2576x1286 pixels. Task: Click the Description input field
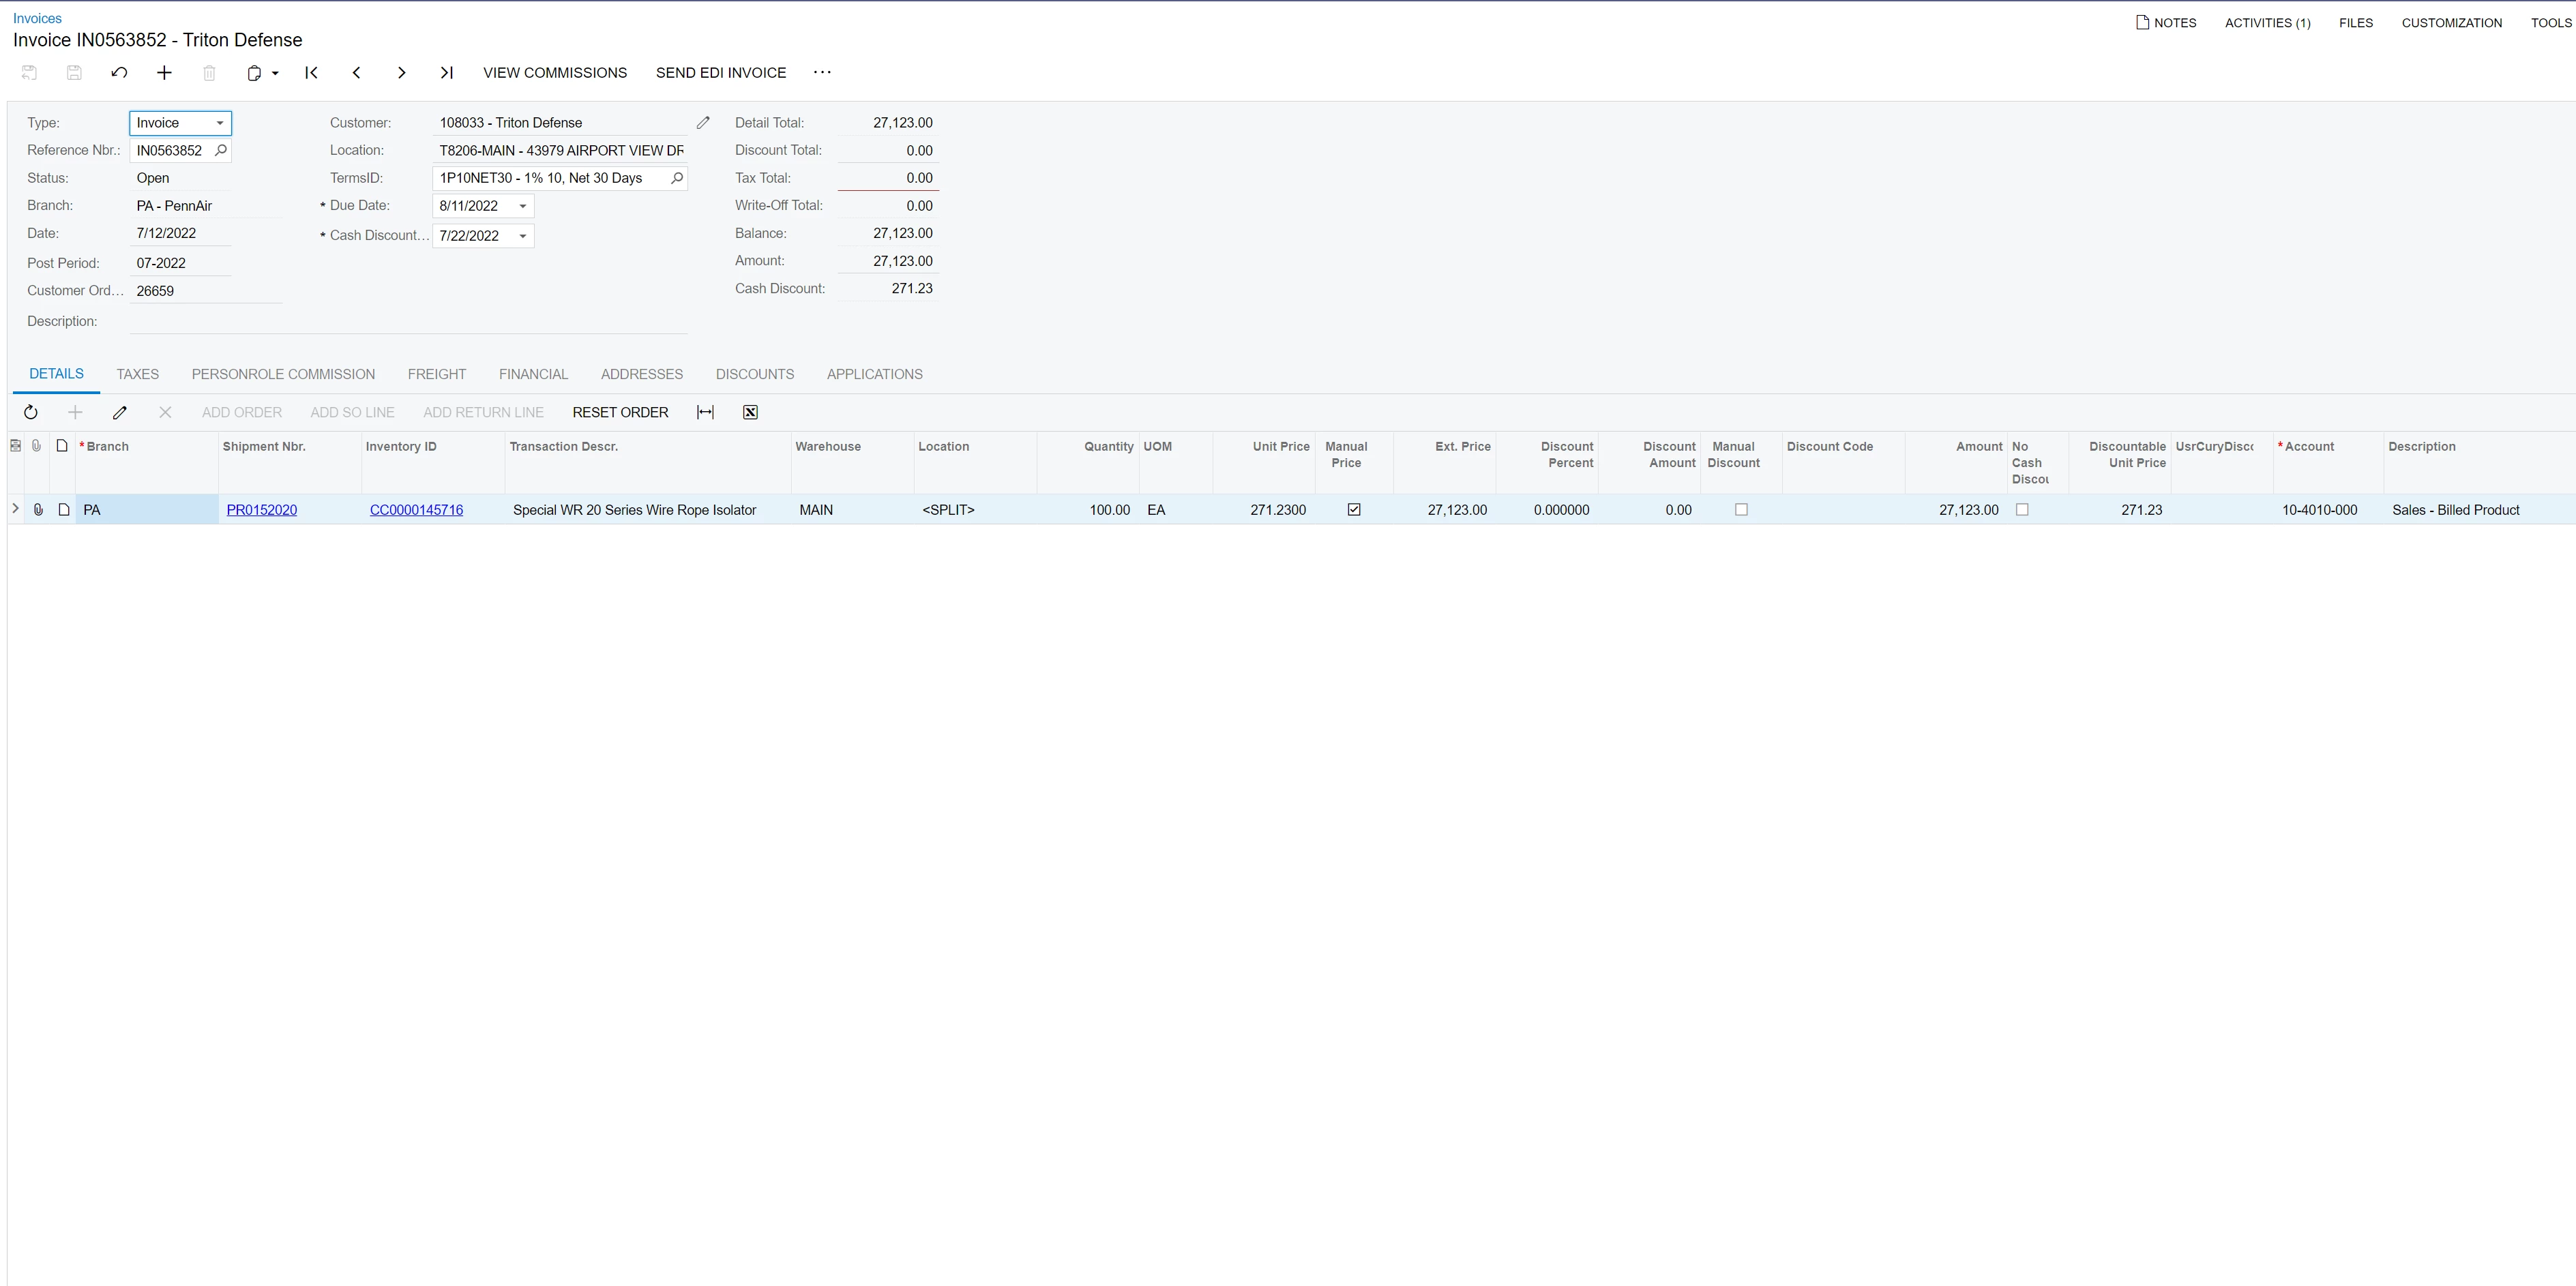[x=408, y=321]
